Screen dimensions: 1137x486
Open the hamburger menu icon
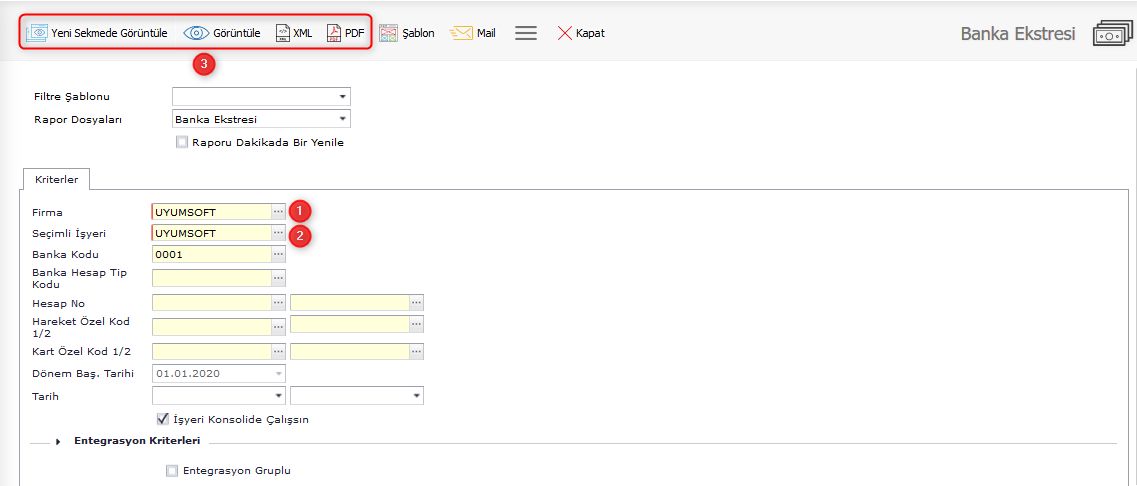pyautogui.click(x=526, y=33)
